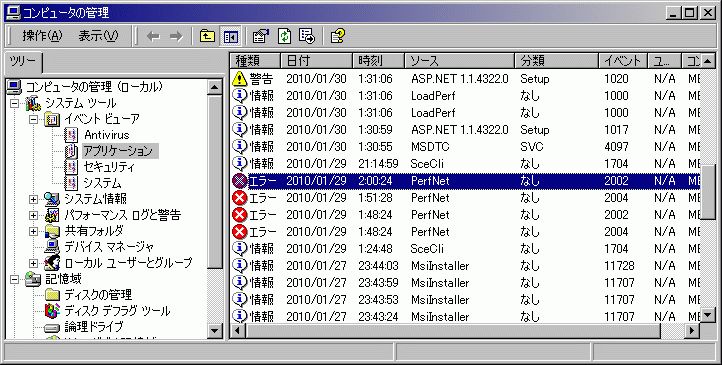This screenshot has width=722, height=365.
Task: Sort by 日付 column header
Action: tap(317, 61)
